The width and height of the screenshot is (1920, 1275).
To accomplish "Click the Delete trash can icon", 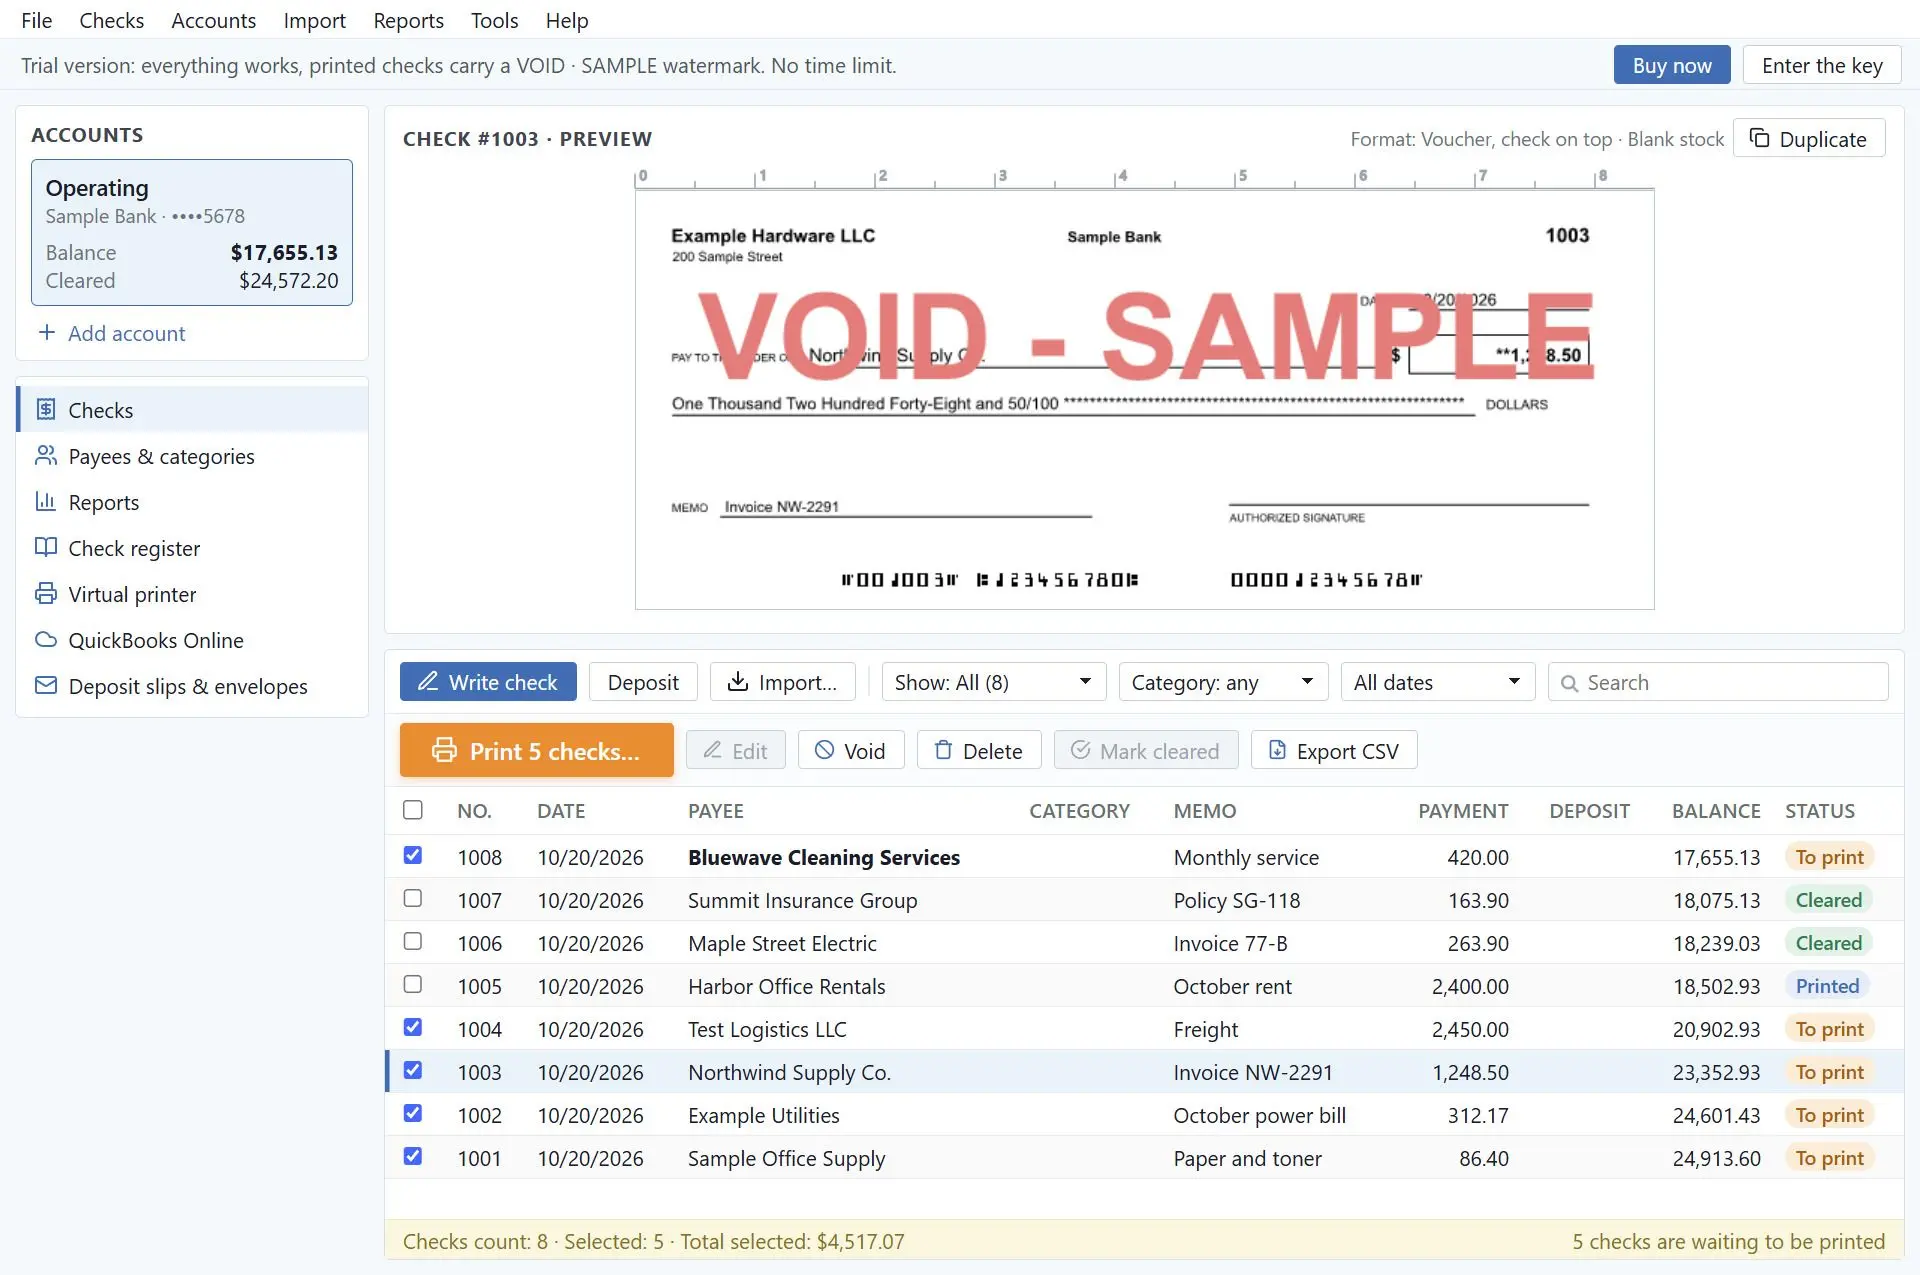I will click(943, 750).
